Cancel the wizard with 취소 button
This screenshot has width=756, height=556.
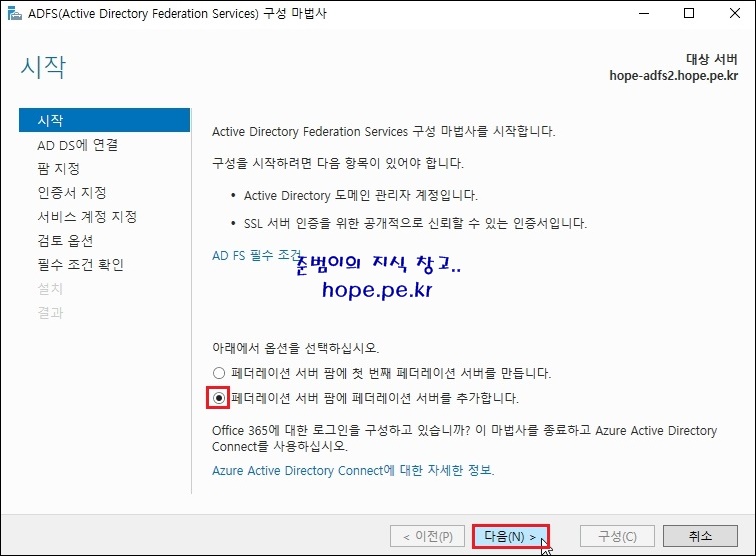tap(700, 536)
